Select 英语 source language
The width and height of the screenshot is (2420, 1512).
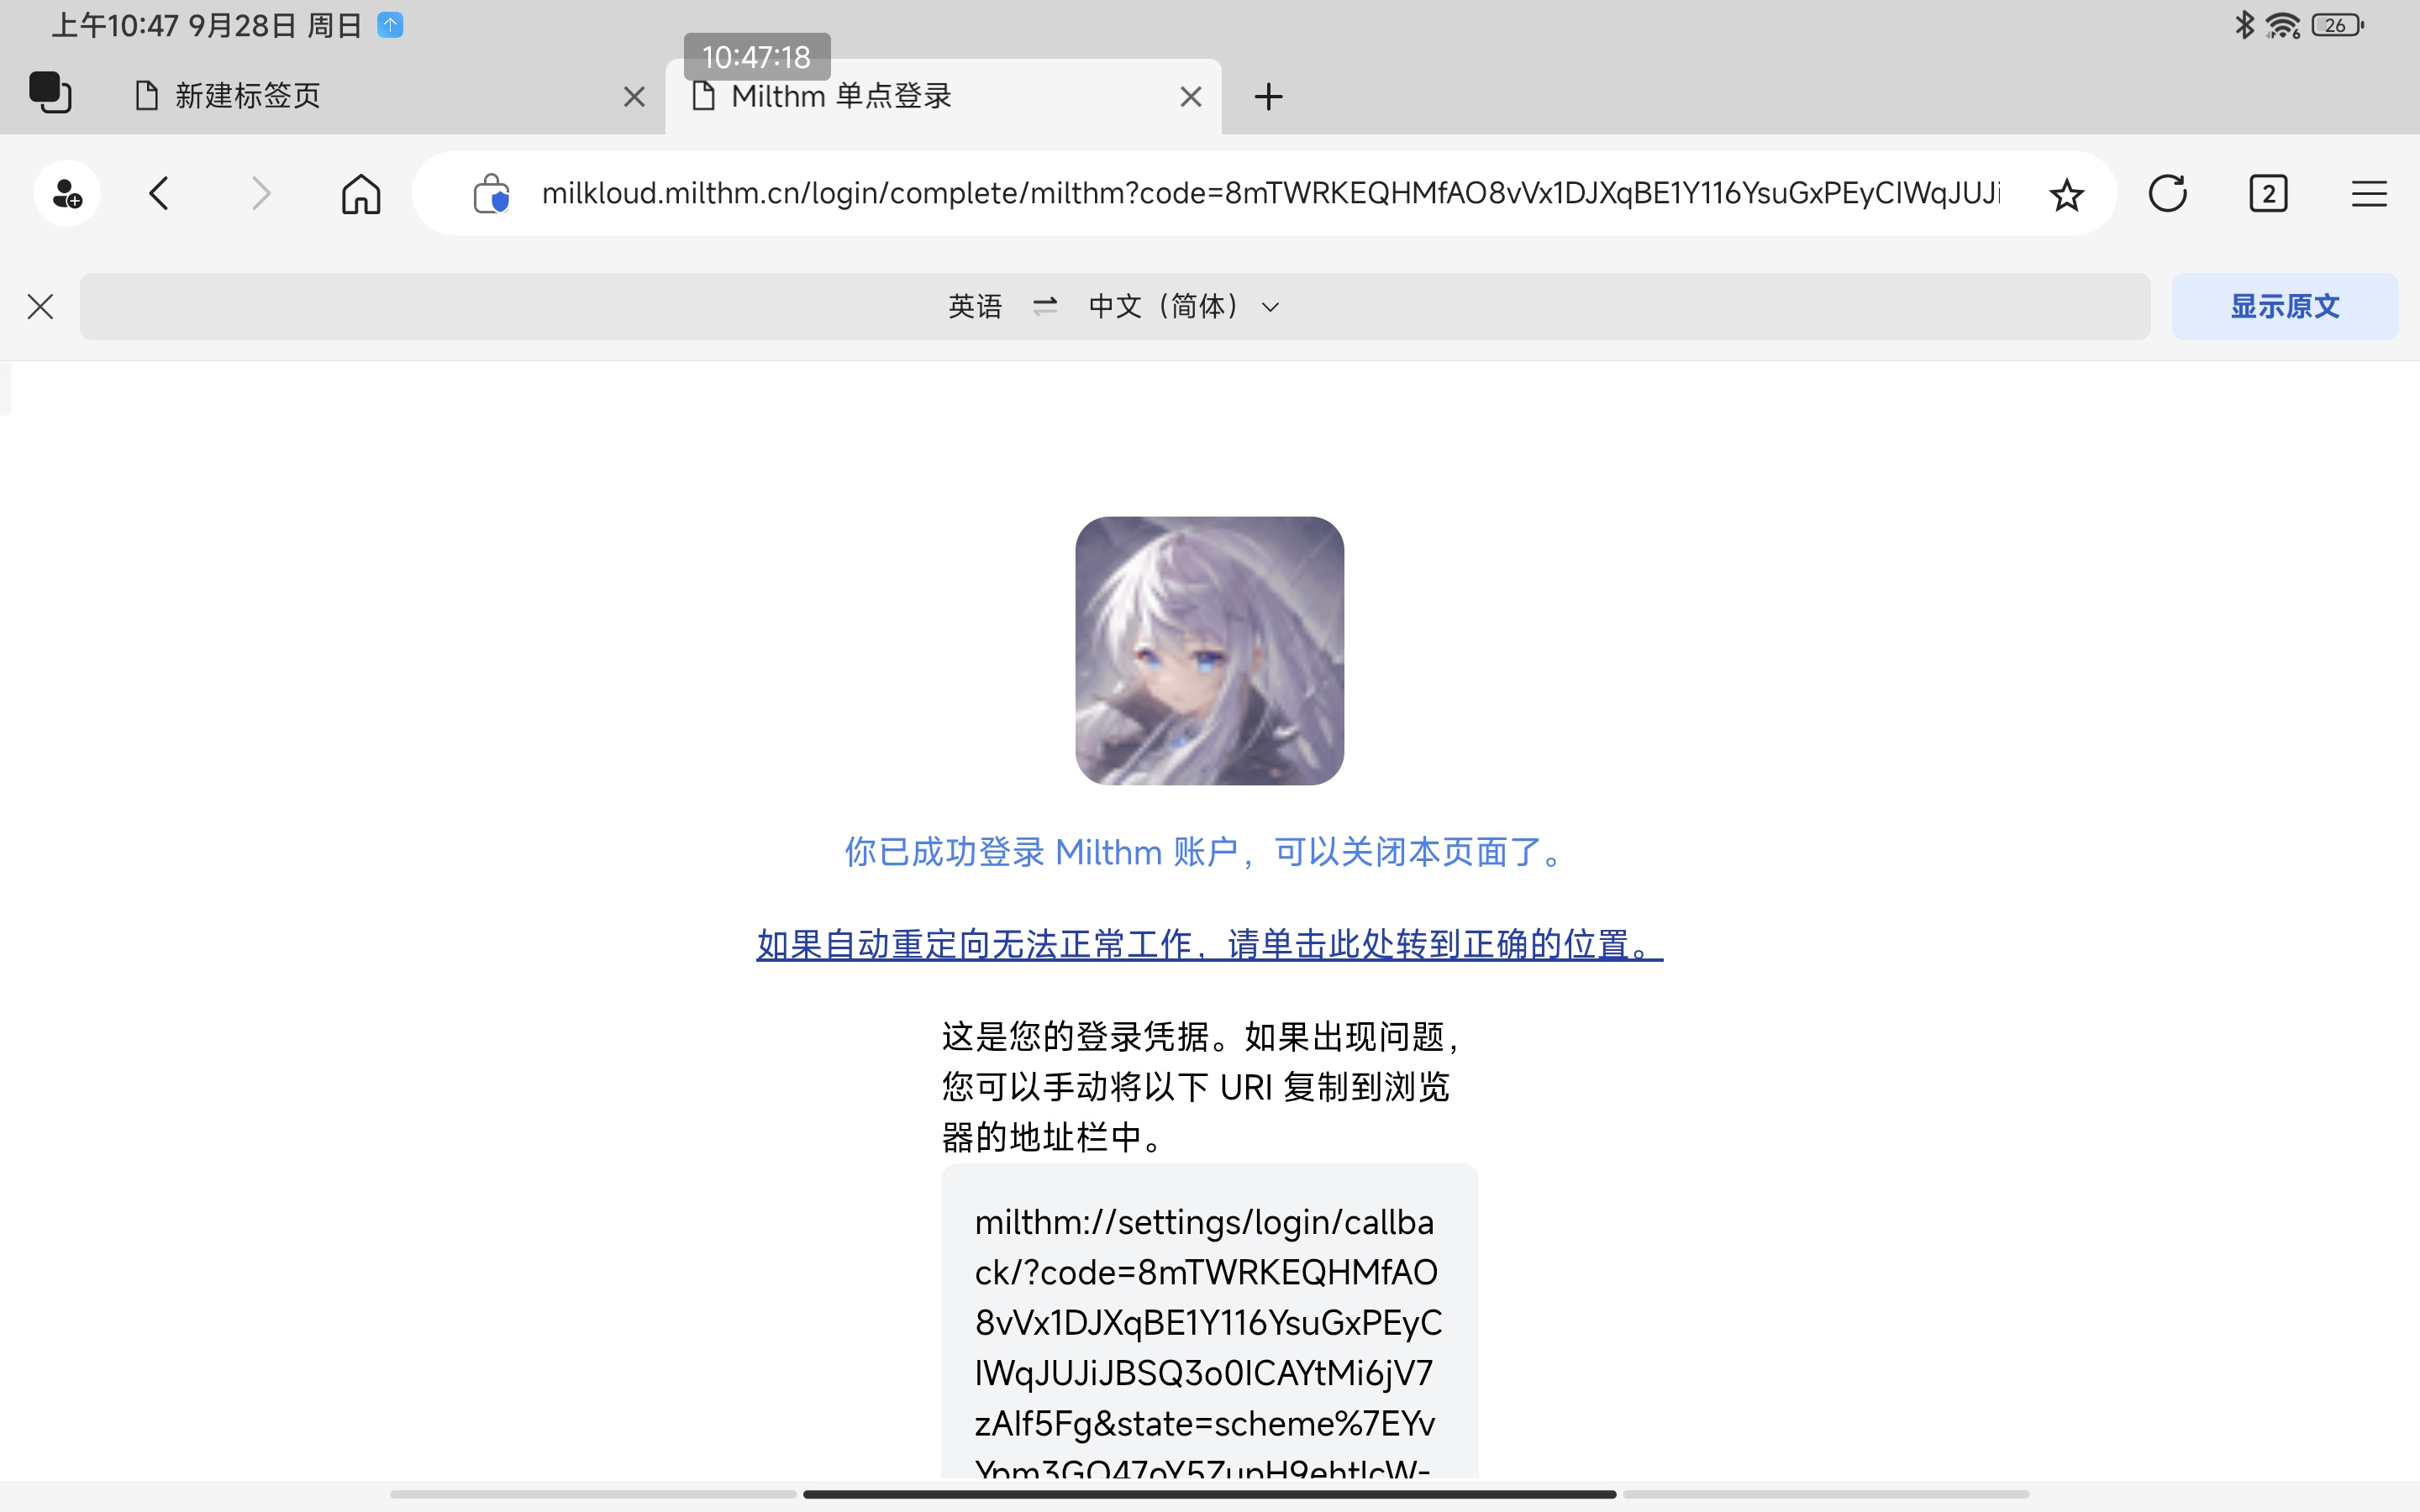point(975,306)
